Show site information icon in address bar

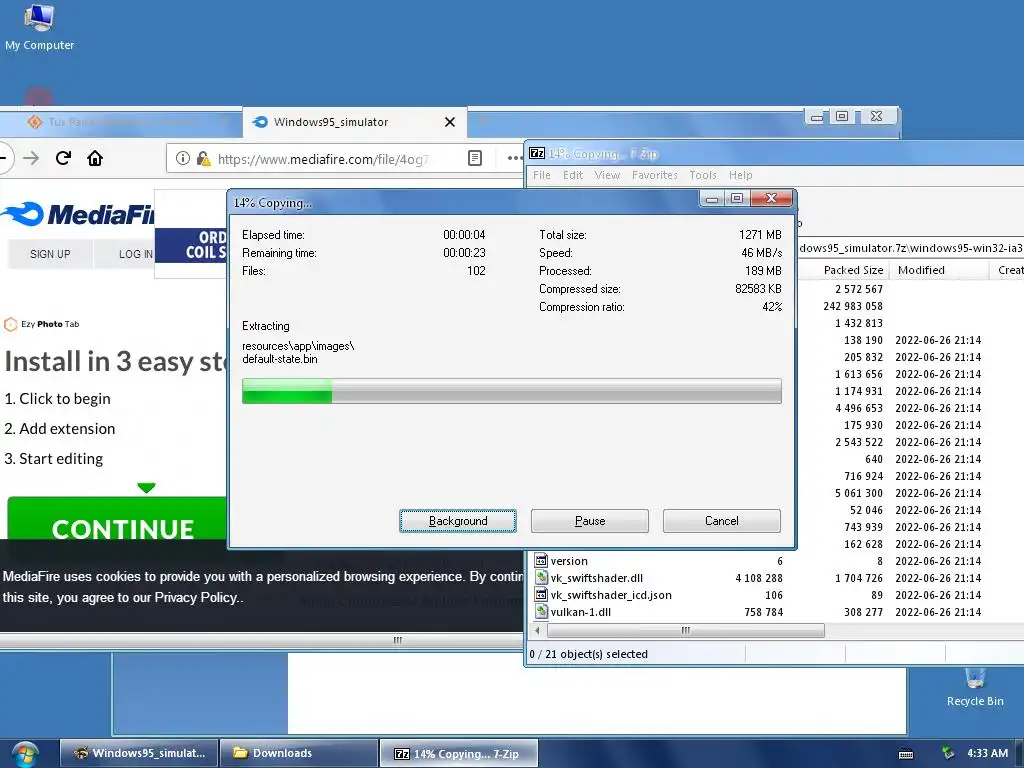point(184,158)
